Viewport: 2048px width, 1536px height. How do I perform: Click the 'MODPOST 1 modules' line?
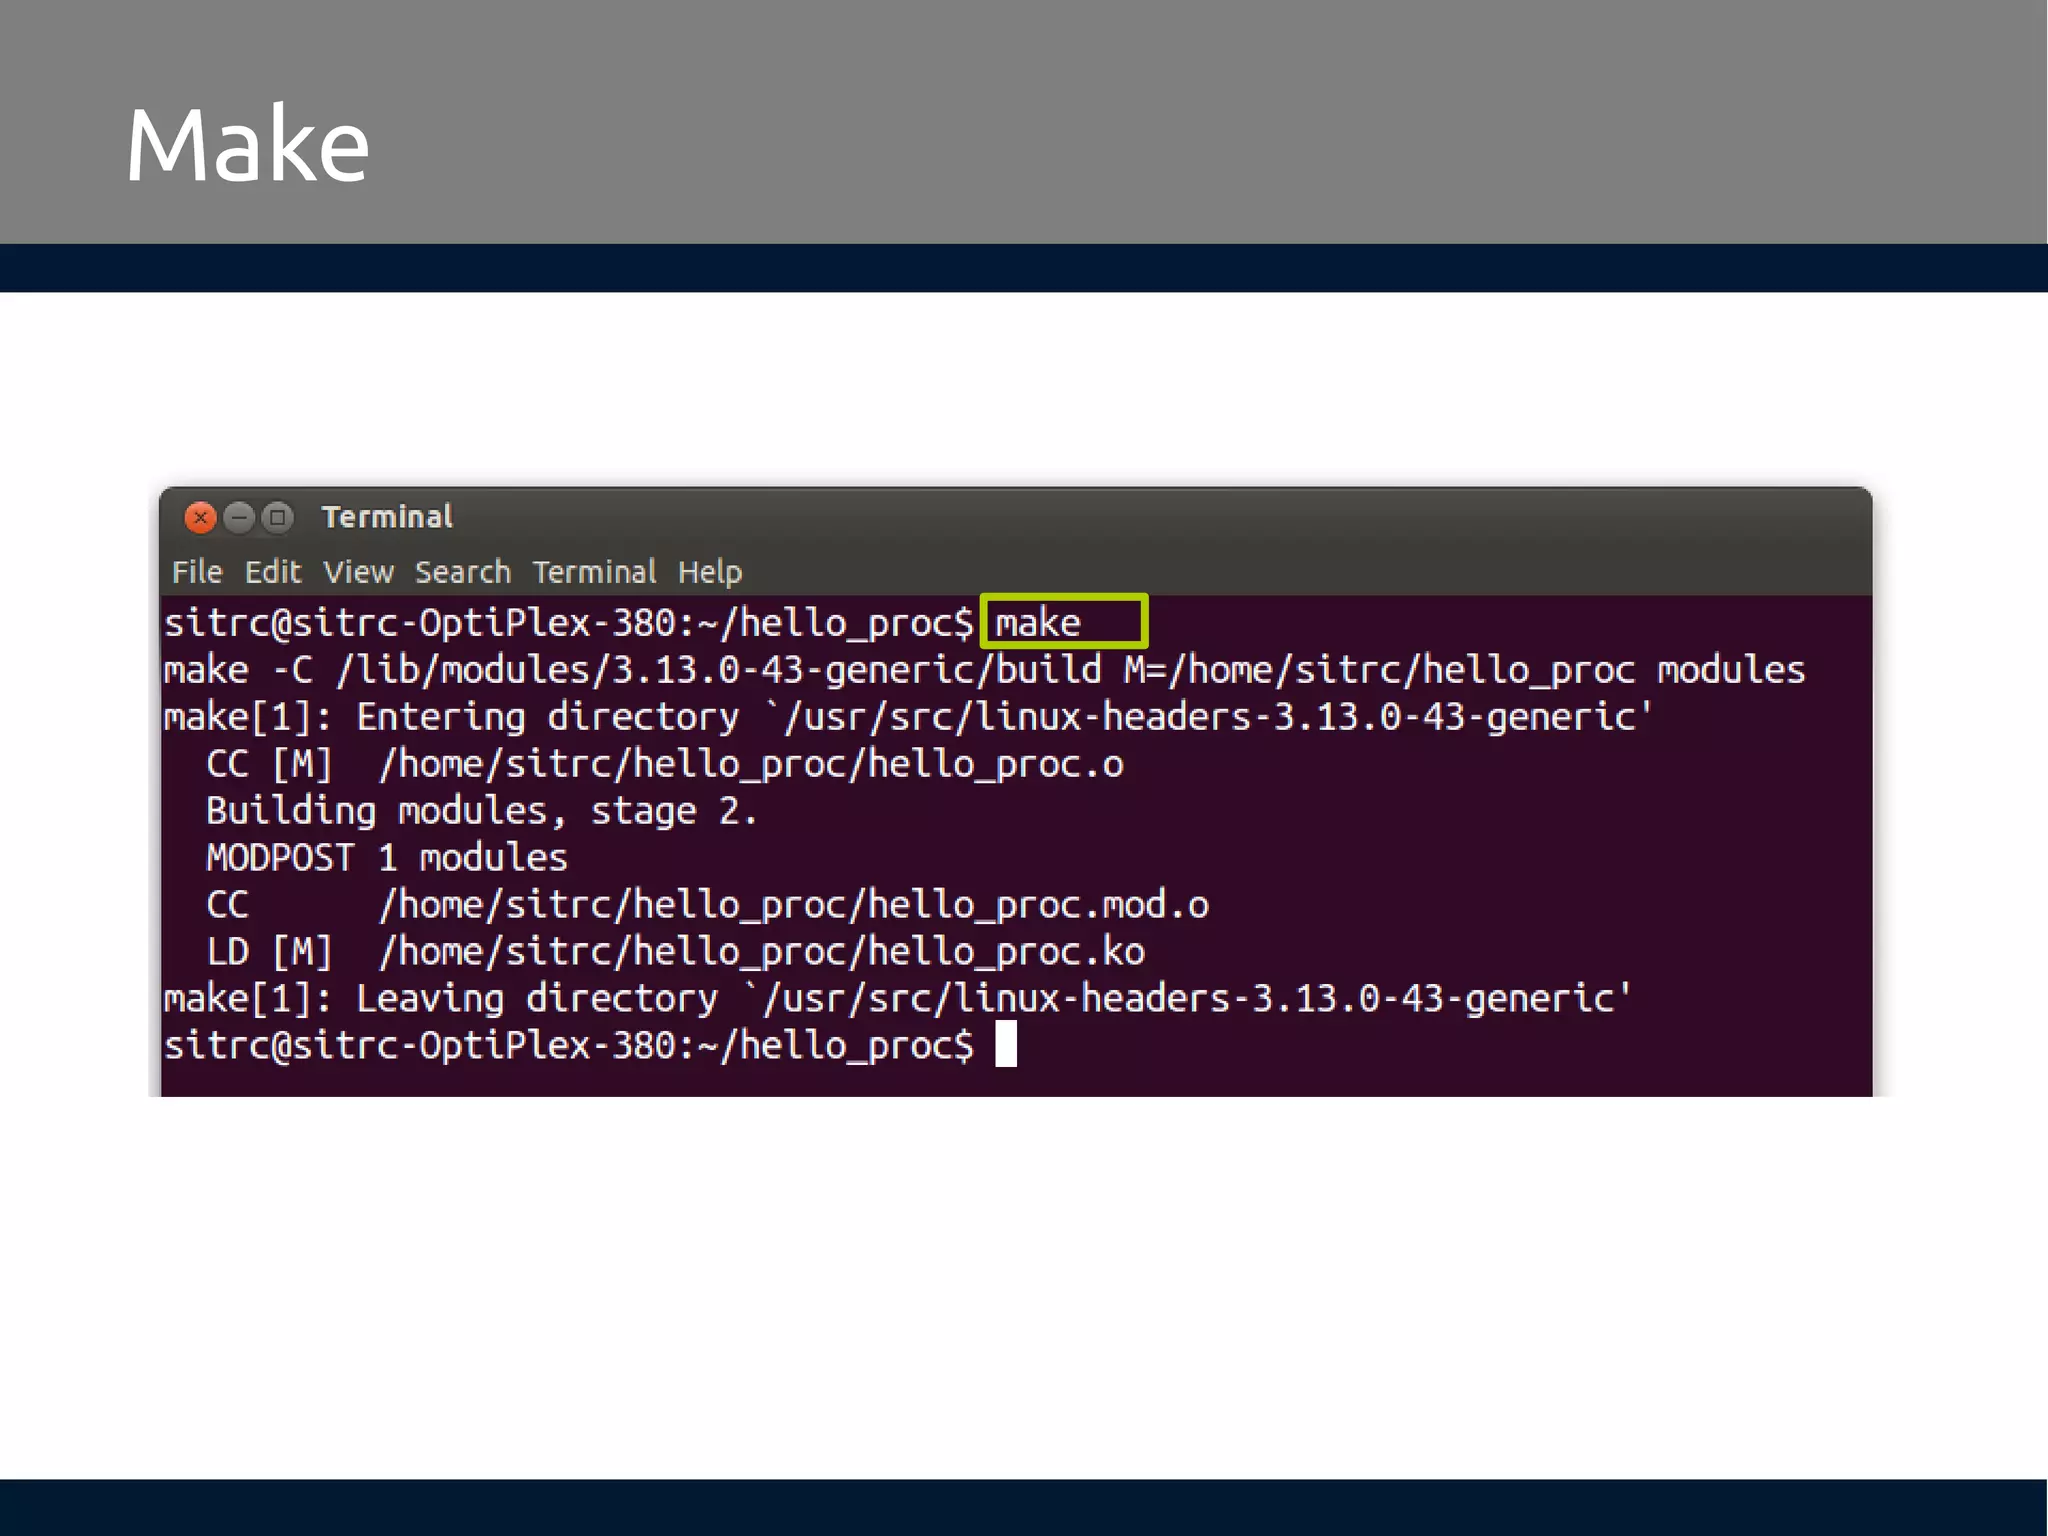(386, 858)
